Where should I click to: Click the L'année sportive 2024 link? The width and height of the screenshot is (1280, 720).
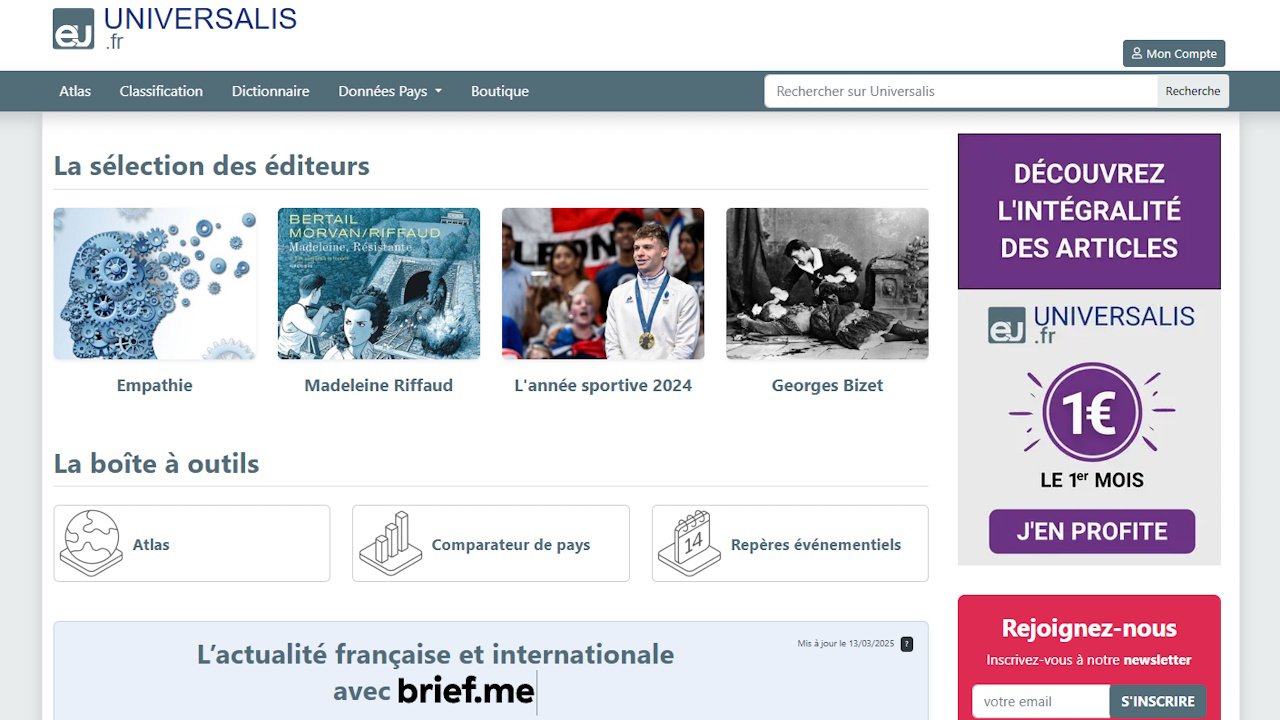[603, 283]
